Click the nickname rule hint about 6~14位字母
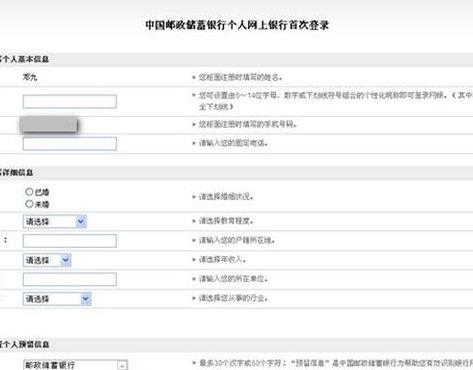The width and height of the screenshot is (473, 370). [x=336, y=101]
